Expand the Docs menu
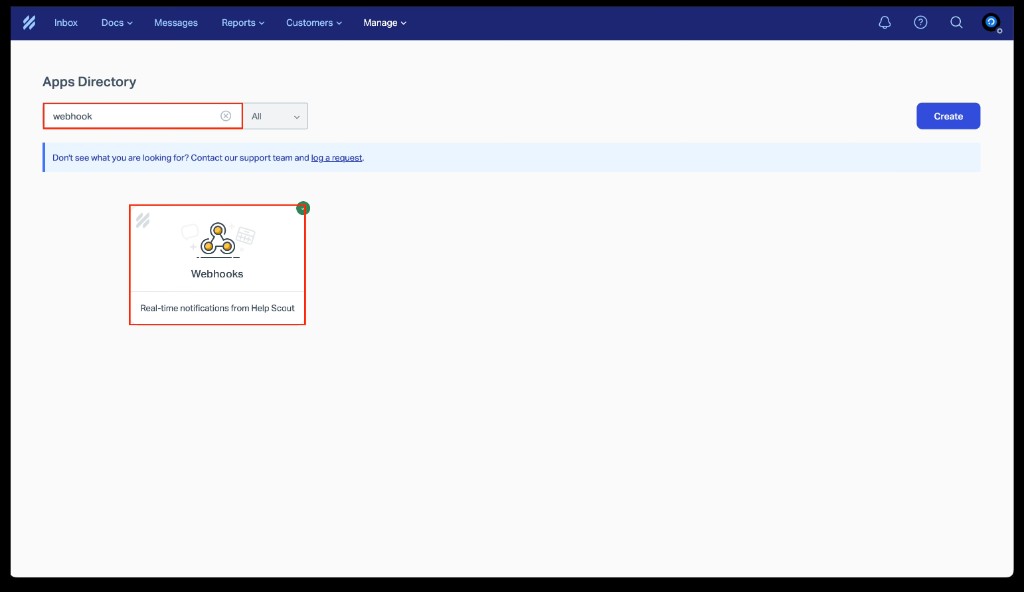Screen dimensions: 1024x592 (116, 23)
